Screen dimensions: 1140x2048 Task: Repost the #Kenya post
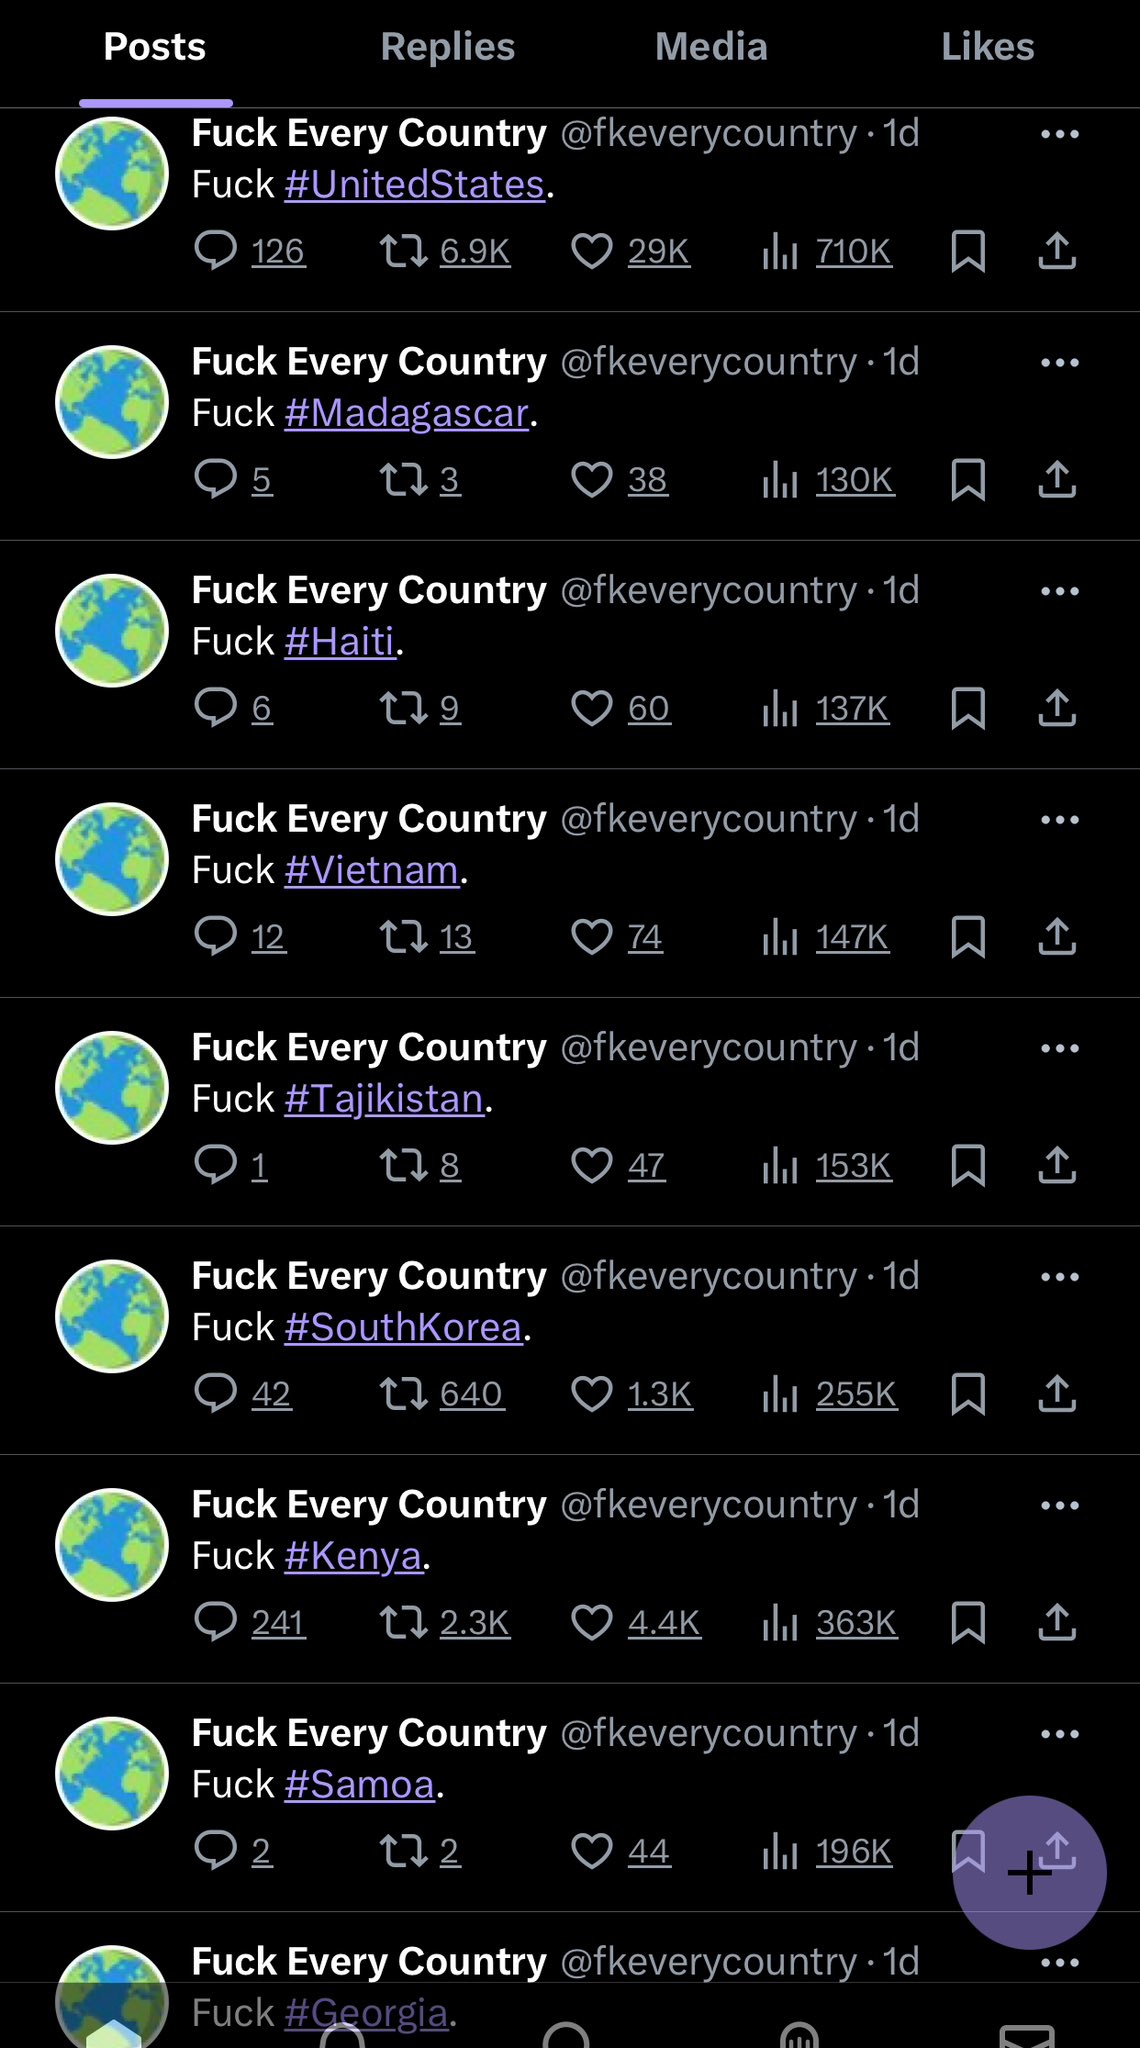click(404, 1622)
